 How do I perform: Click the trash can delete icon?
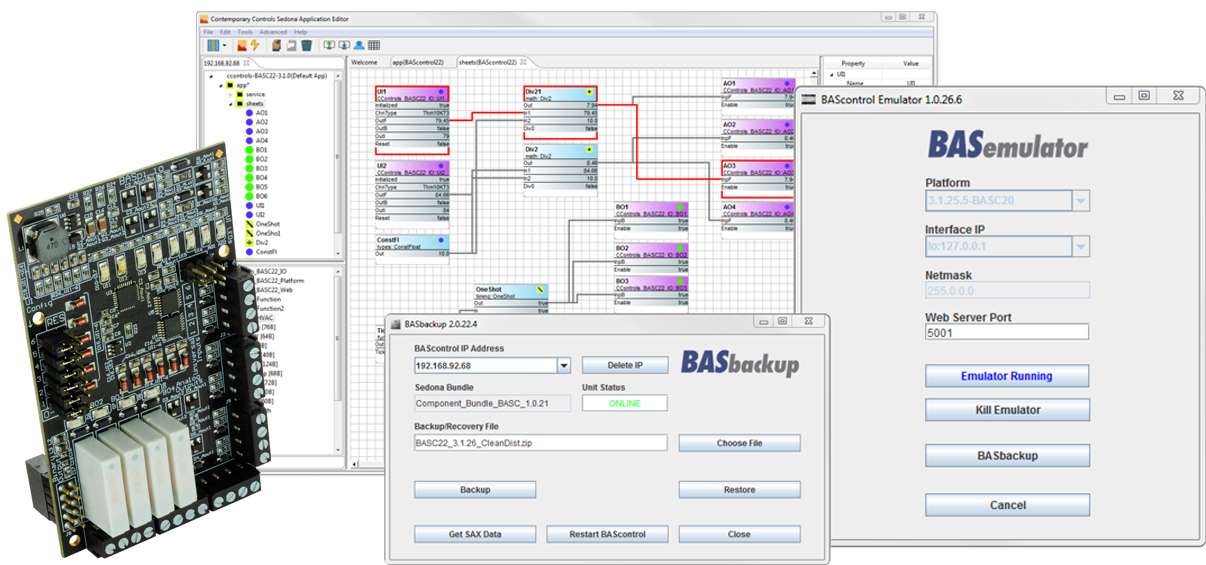[x=307, y=45]
